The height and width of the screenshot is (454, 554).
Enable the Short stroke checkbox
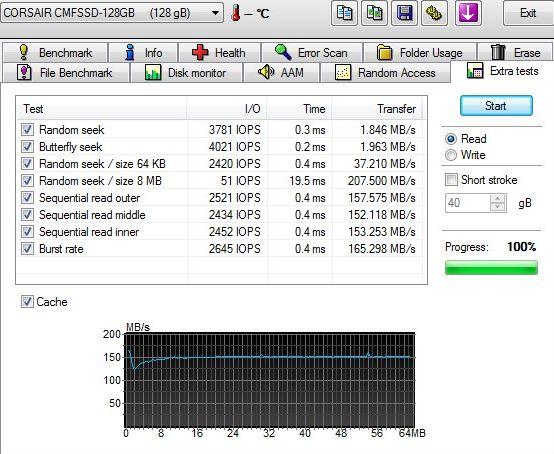pyautogui.click(x=451, y=179)
